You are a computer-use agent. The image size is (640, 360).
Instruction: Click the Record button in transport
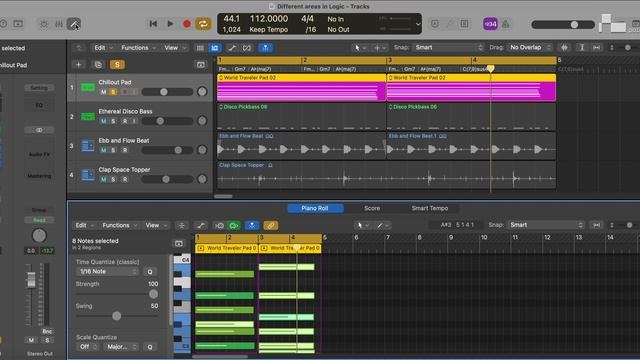(x=187, y=24)
